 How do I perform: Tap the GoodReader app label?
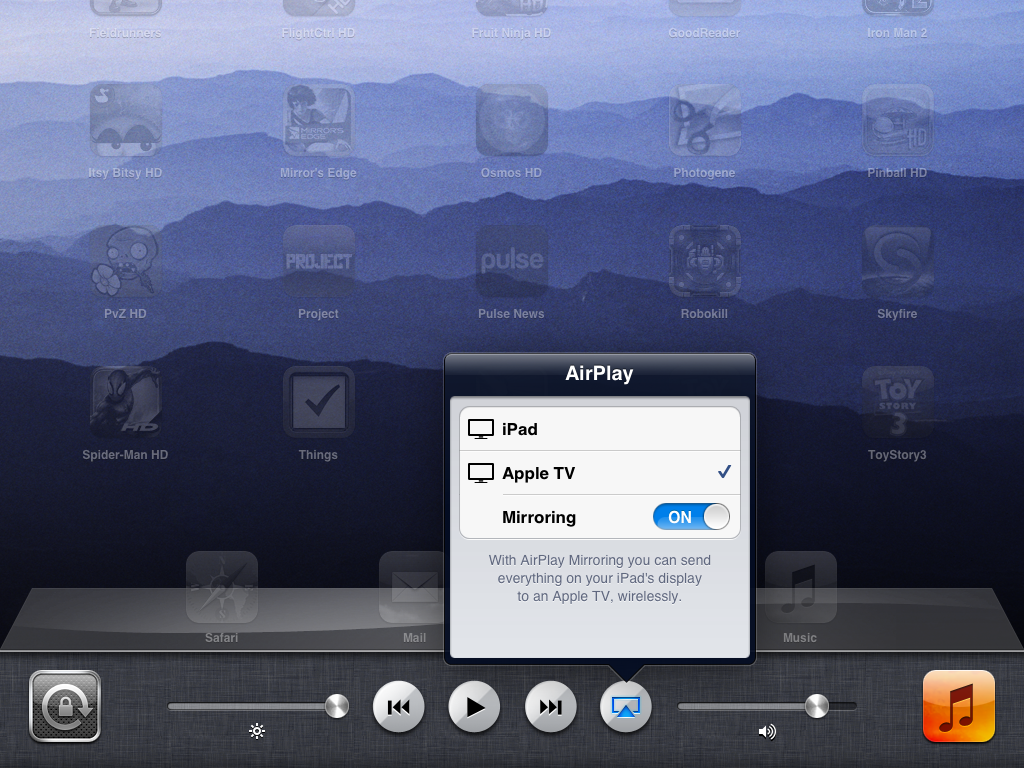click(704, 33)
